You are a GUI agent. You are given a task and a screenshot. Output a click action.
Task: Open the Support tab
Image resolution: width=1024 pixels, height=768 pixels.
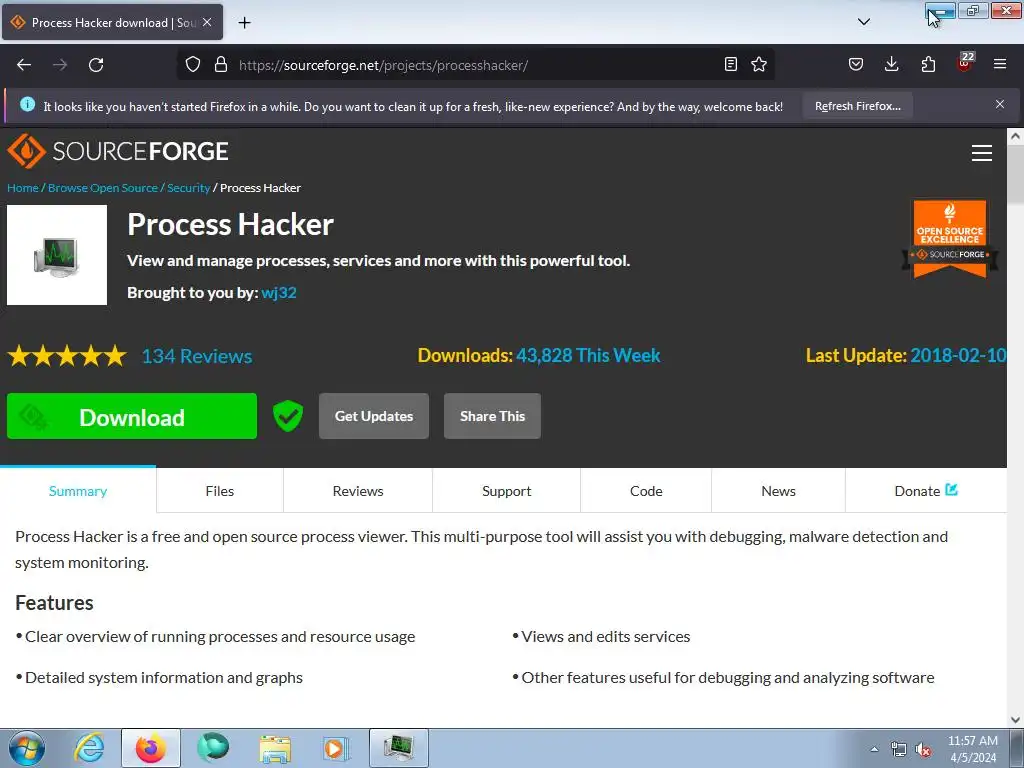click(x=506, y=491)
